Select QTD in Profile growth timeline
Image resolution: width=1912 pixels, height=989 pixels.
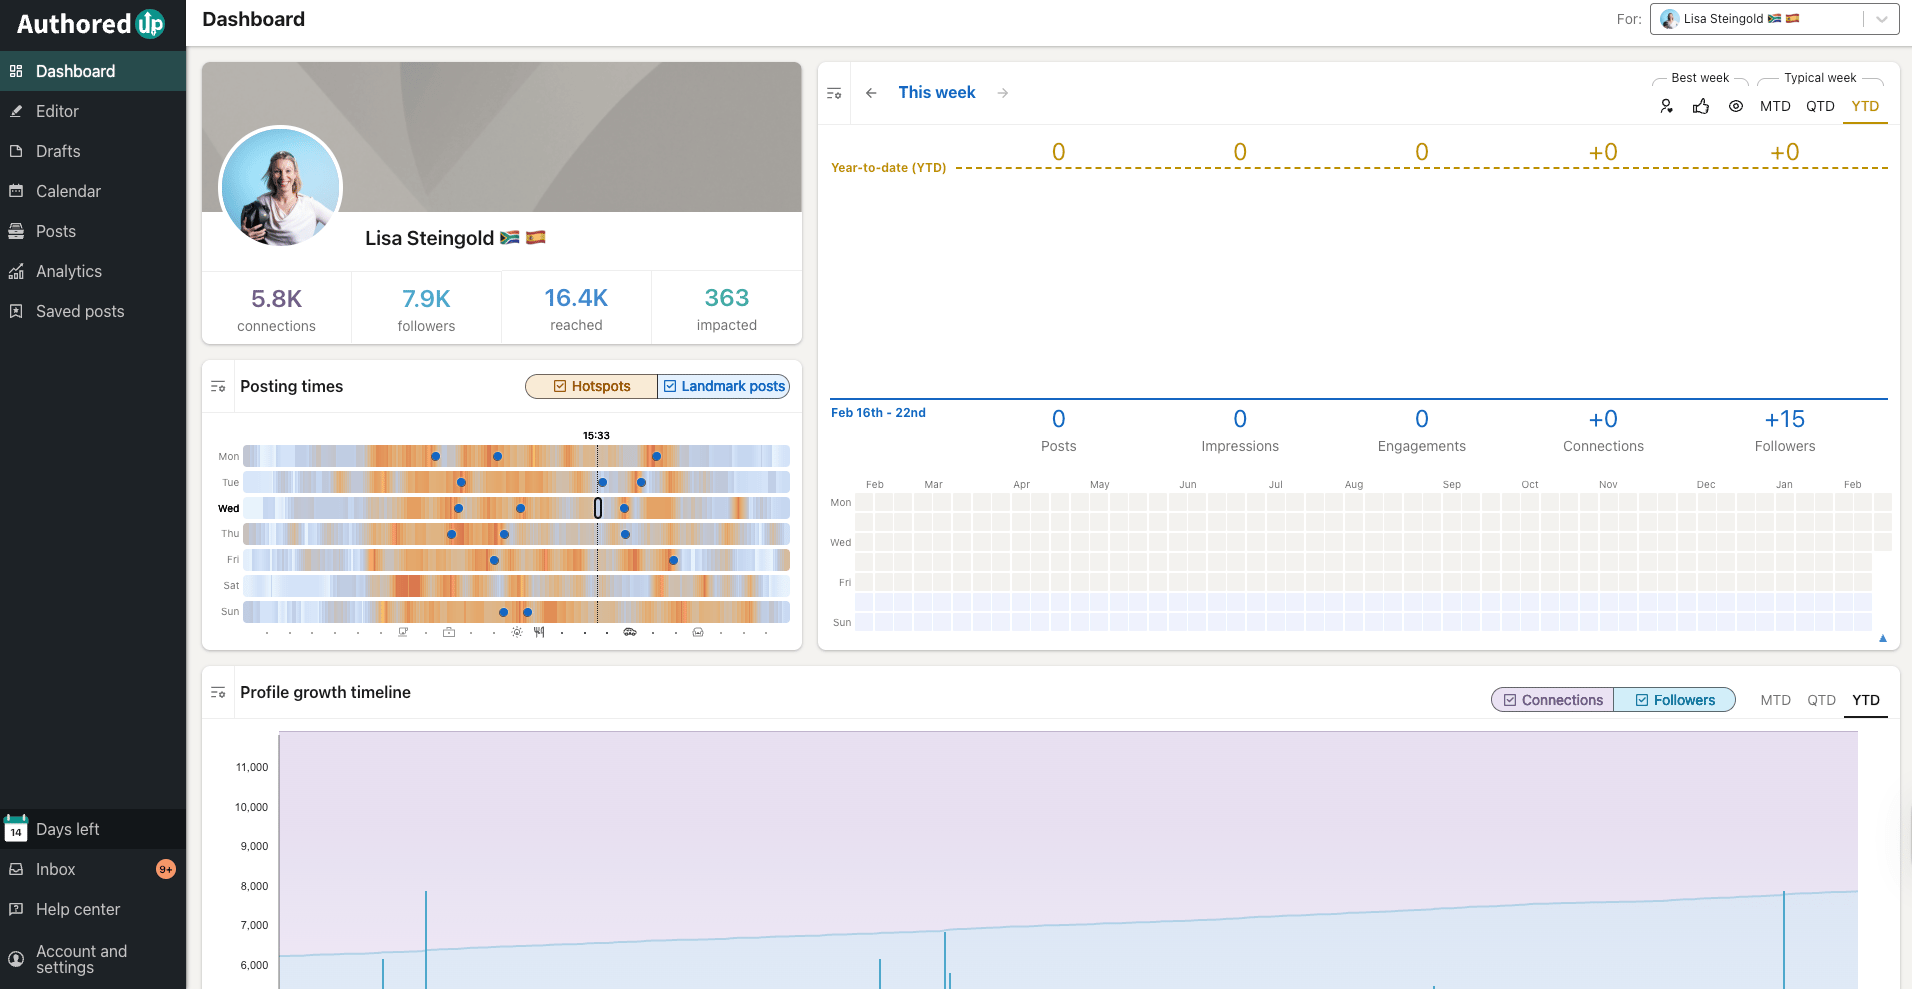[1821, 700]
